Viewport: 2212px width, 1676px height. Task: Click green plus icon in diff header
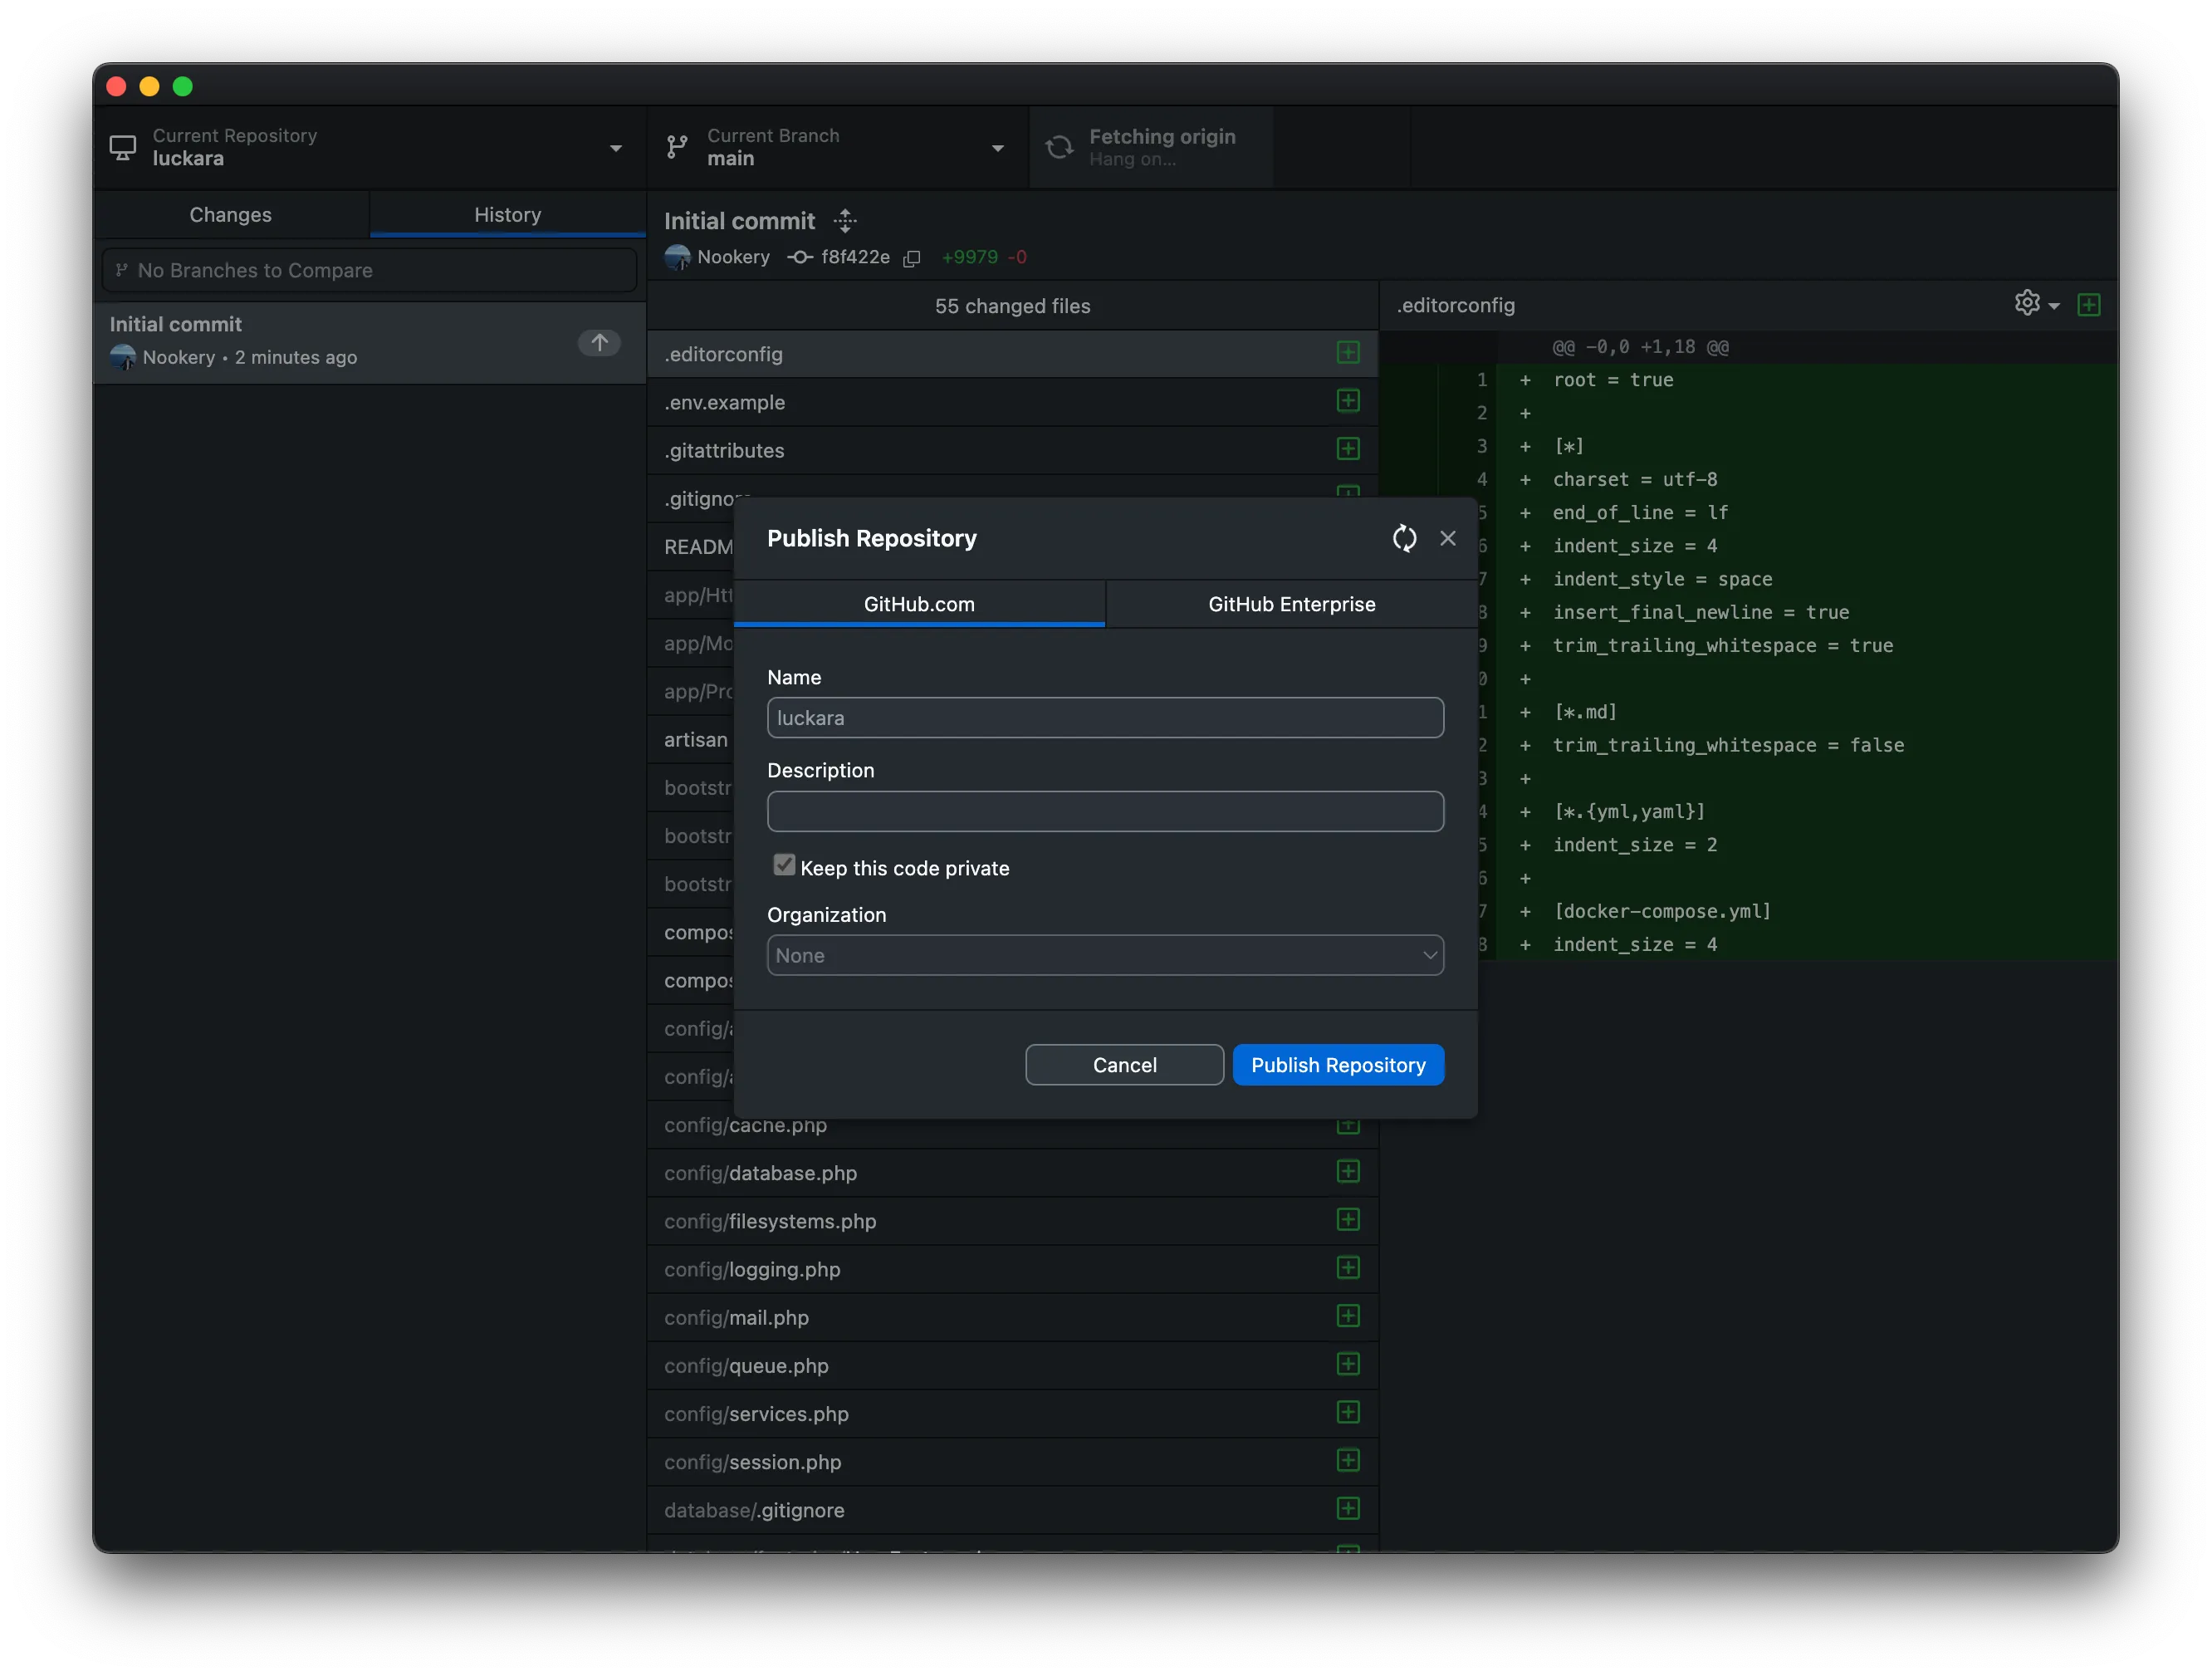2088,305
